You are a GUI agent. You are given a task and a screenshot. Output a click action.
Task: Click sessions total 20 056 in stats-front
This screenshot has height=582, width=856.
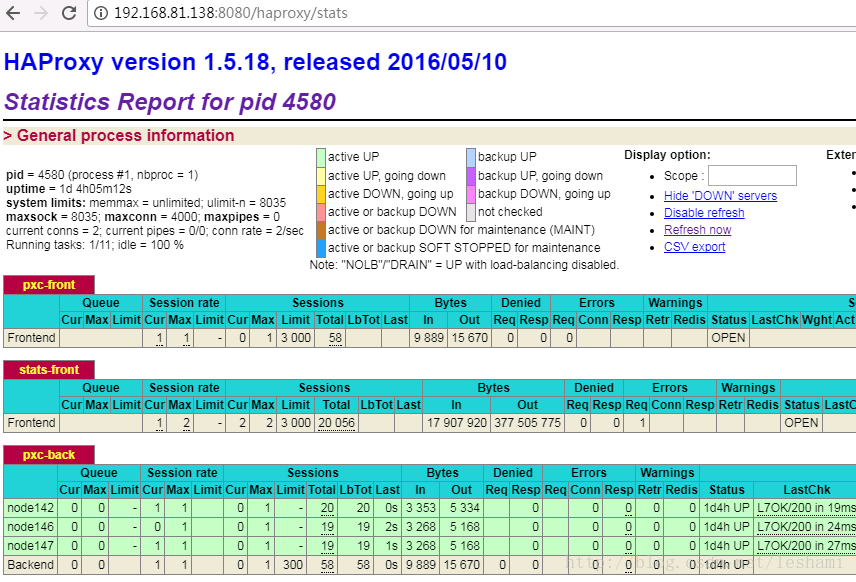click(336, 423)
